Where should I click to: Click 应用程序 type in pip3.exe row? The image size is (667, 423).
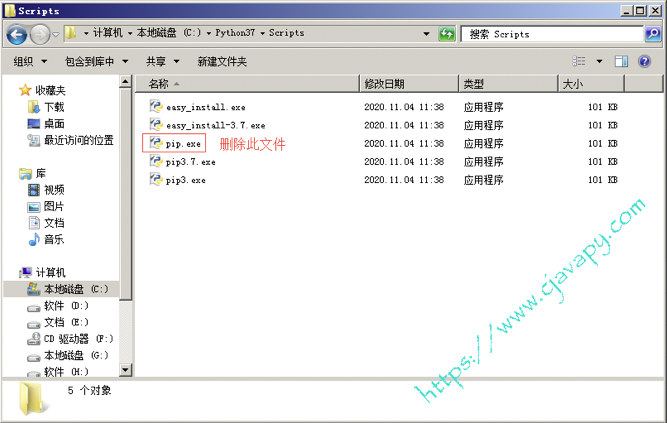483,180
